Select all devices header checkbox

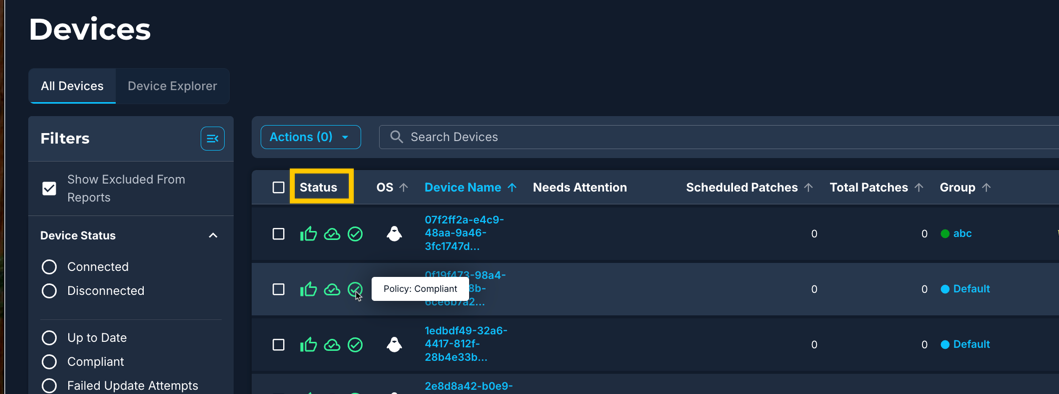tap(278, 188)
